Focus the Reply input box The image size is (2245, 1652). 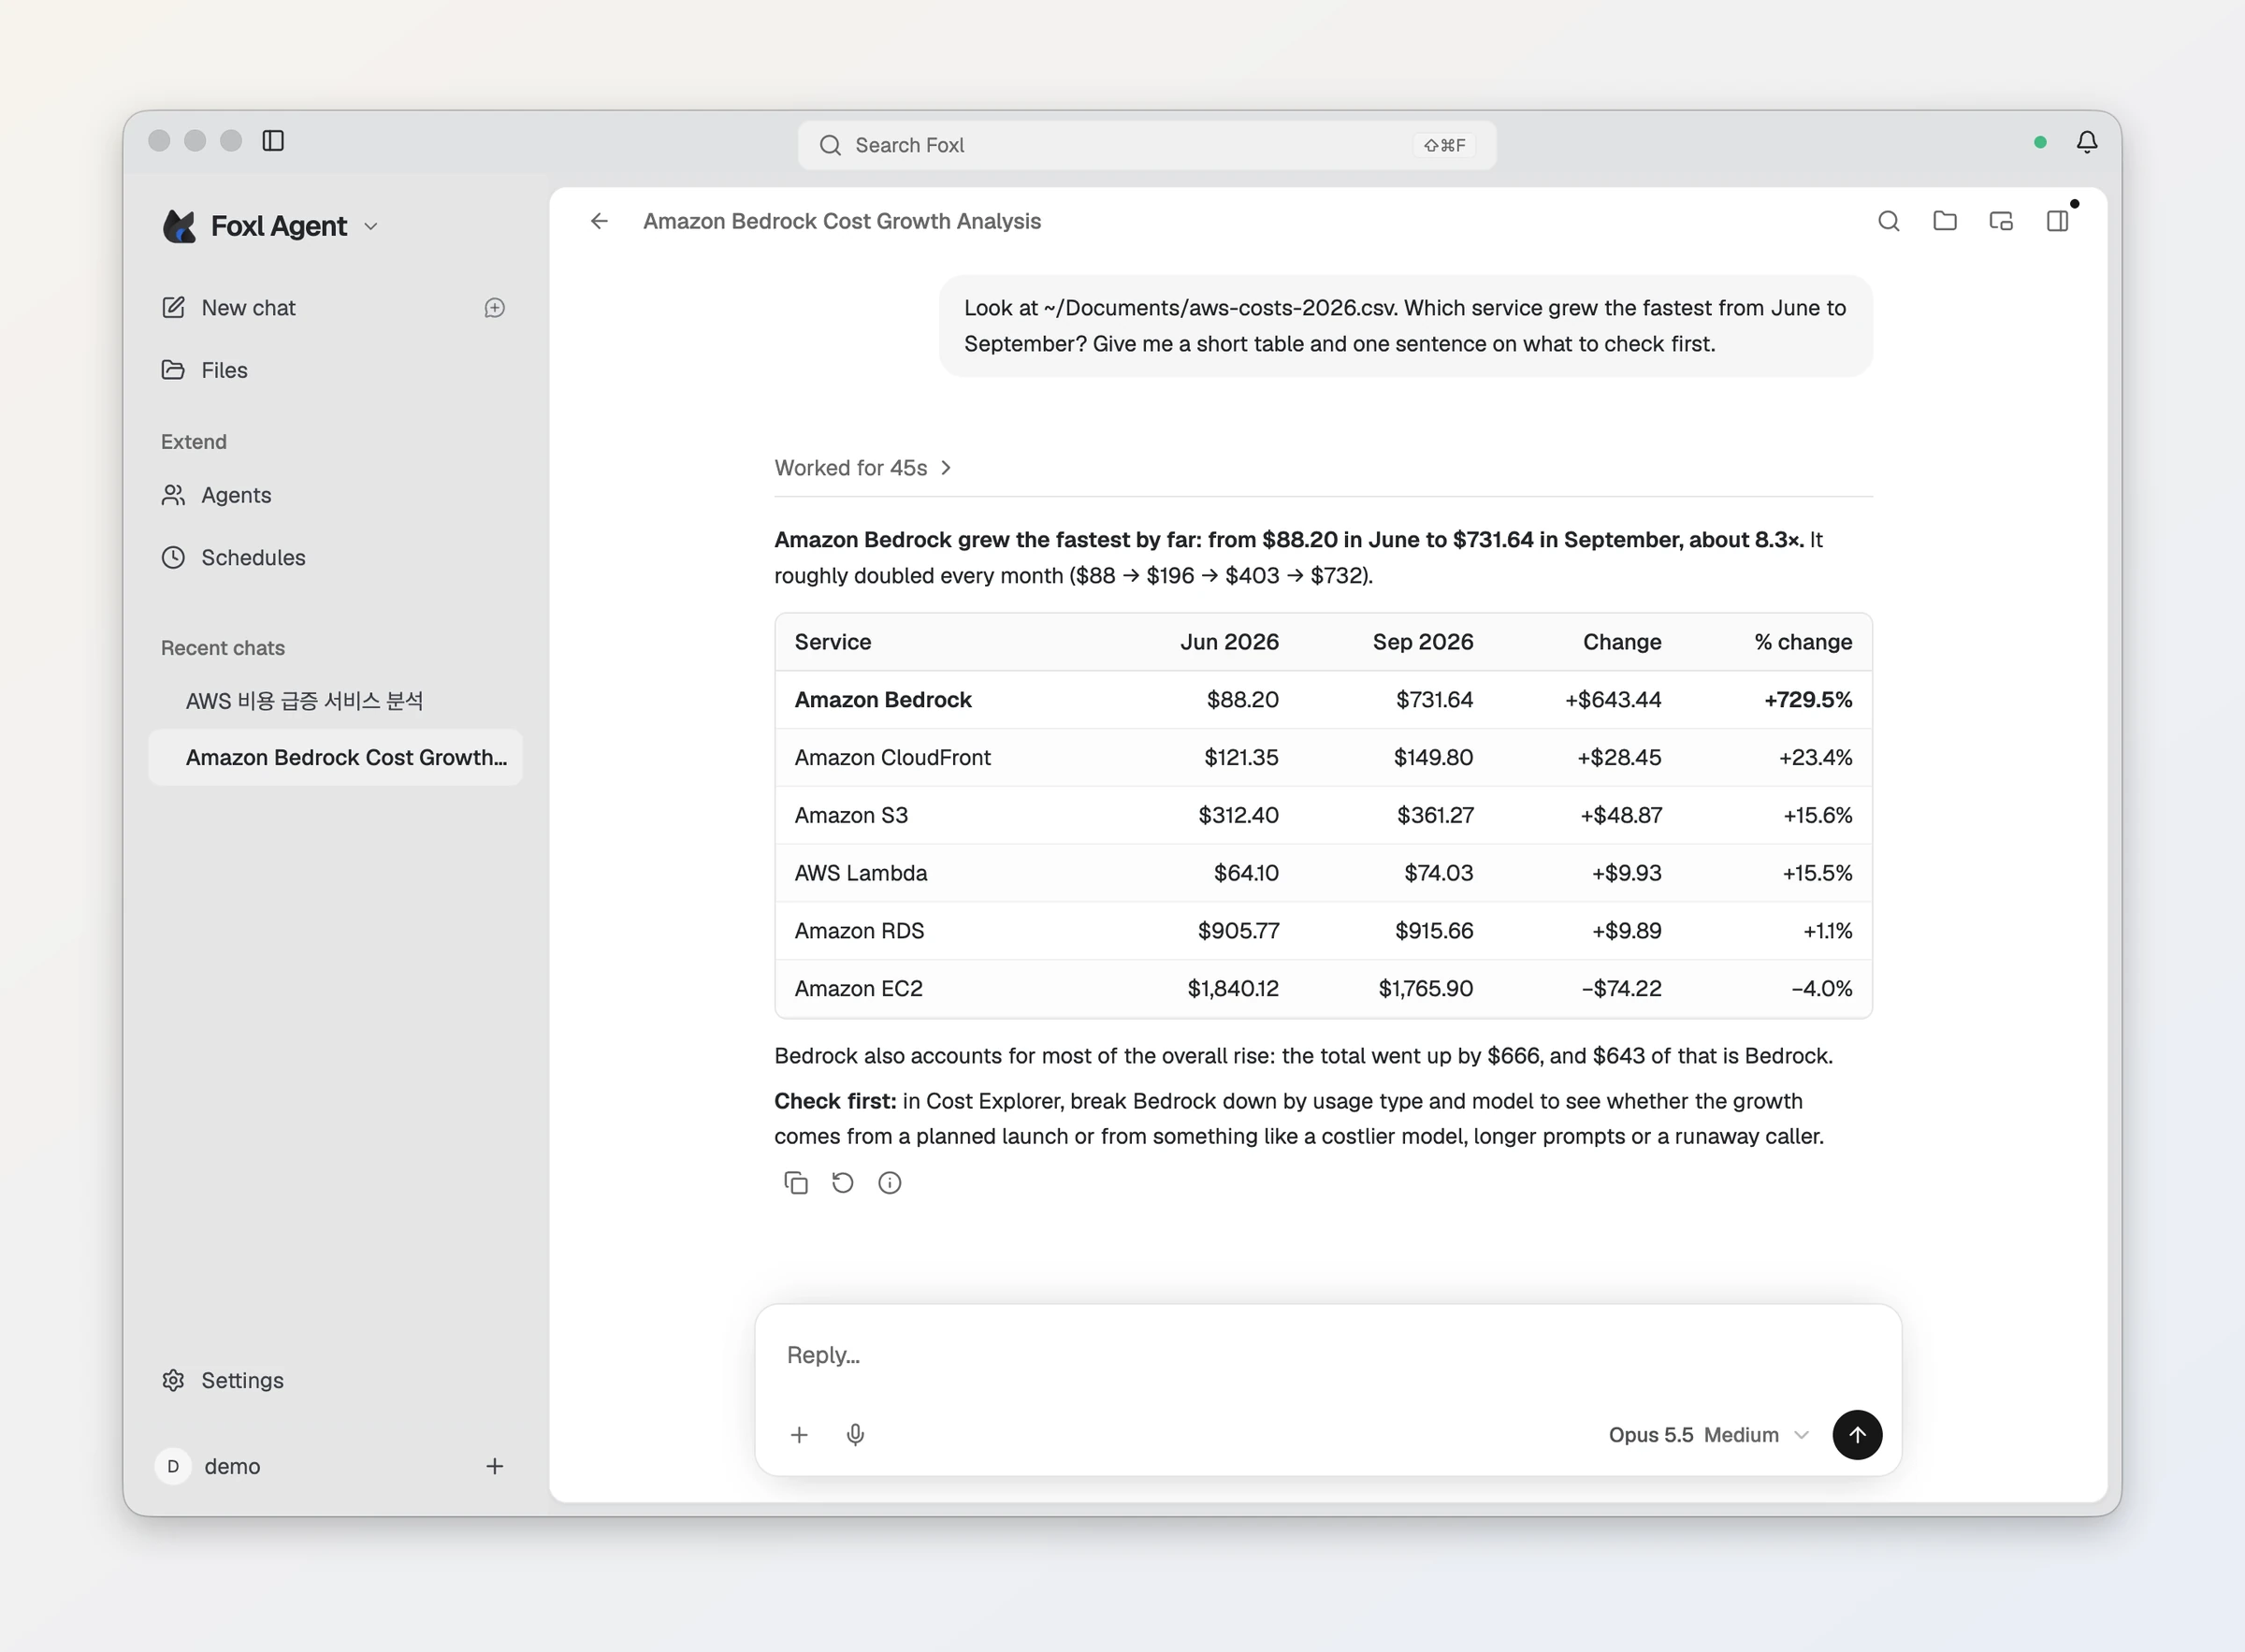click(1327, 1356)
